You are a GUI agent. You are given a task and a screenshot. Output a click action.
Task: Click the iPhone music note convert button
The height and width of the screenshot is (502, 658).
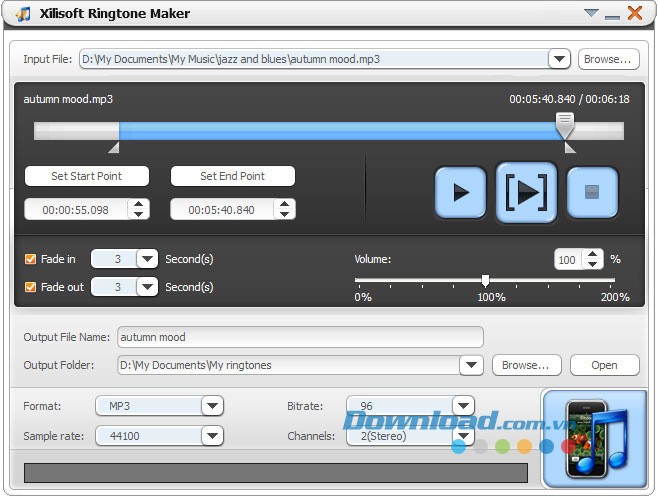pos(595,439)
